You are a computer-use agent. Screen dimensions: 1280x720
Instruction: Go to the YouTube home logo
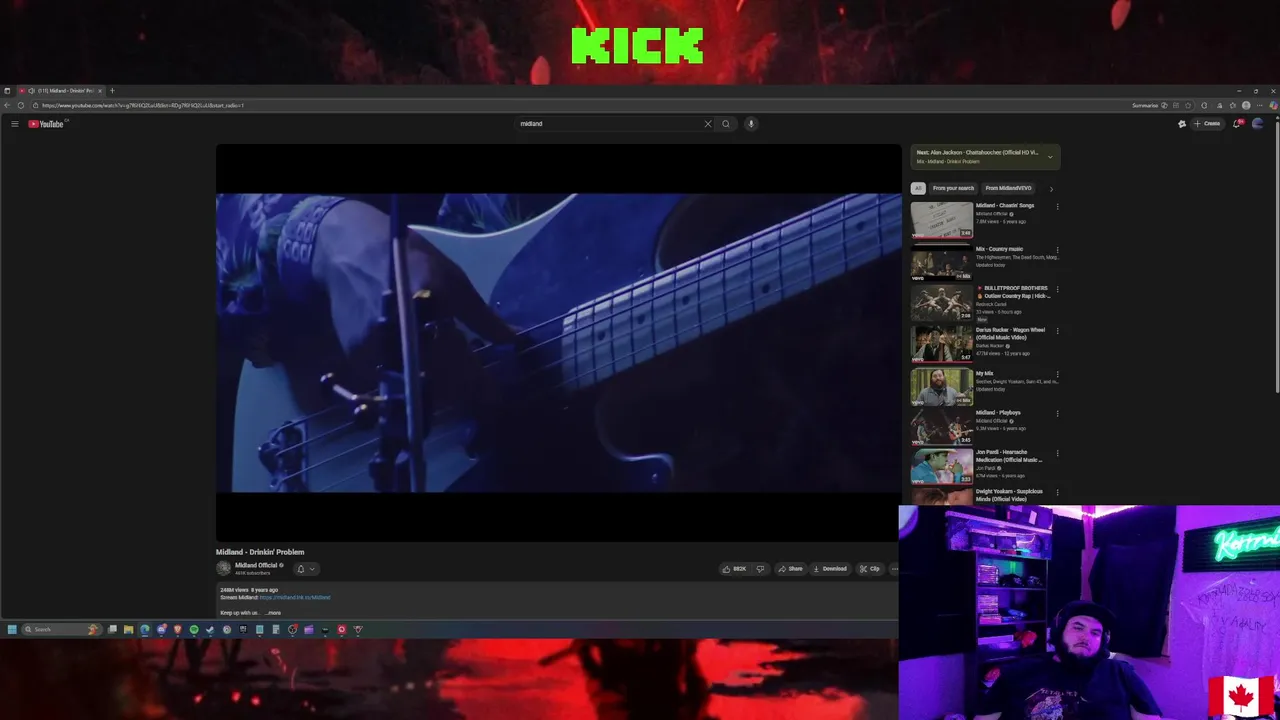(46, 124)
